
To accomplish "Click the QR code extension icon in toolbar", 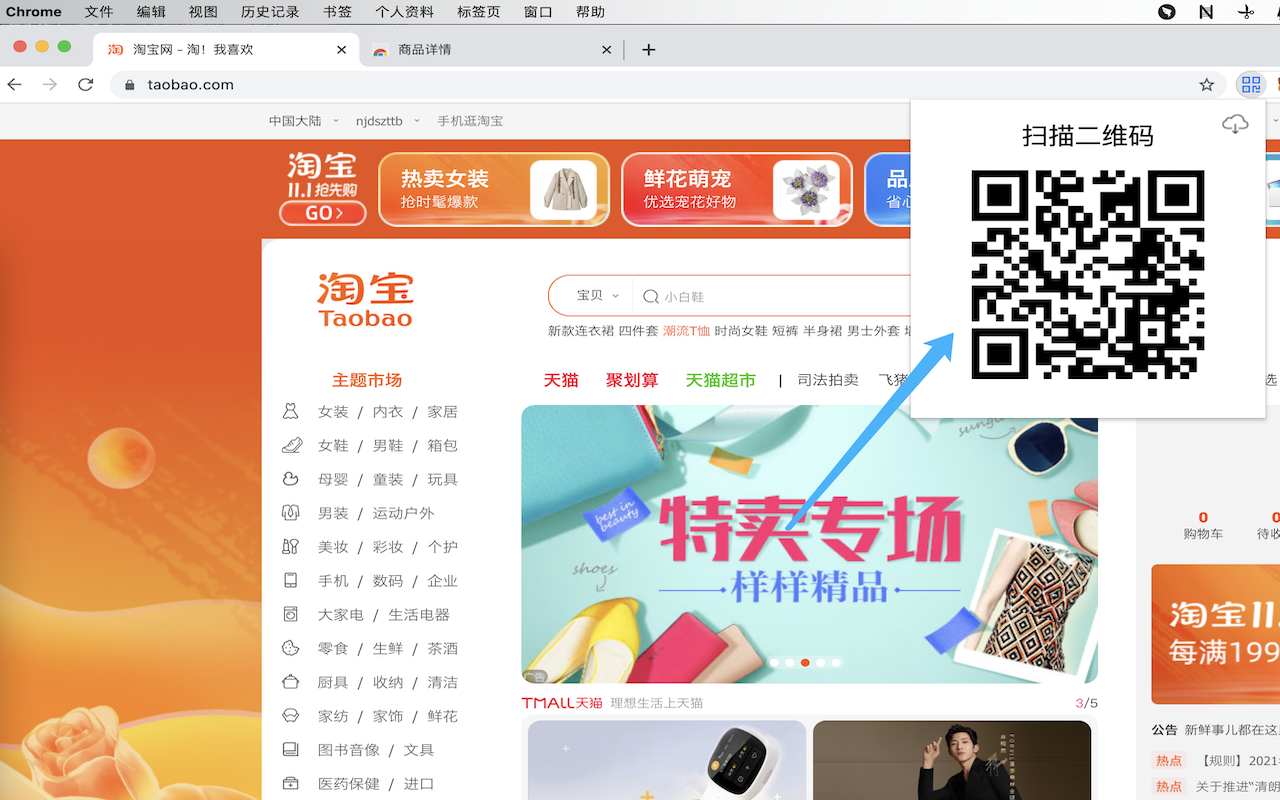I will click(1250, 85).
